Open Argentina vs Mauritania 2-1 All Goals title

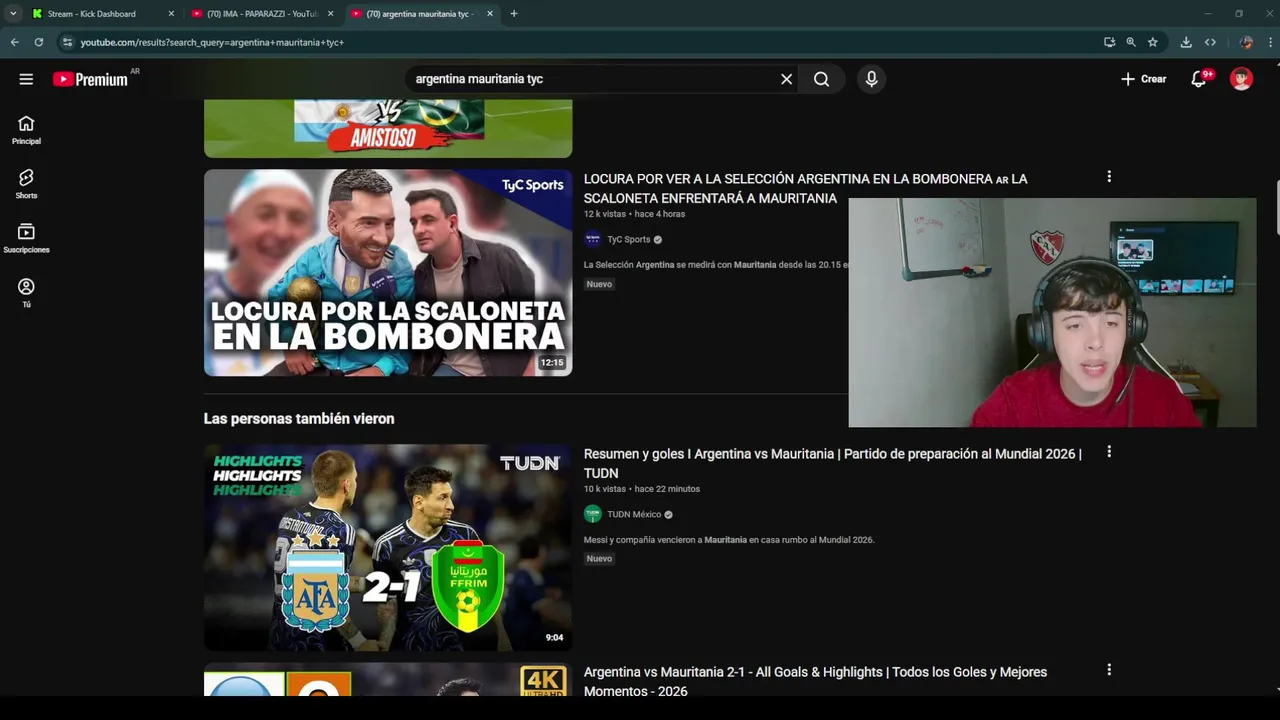pyautogui.click(x=815, y=681)
